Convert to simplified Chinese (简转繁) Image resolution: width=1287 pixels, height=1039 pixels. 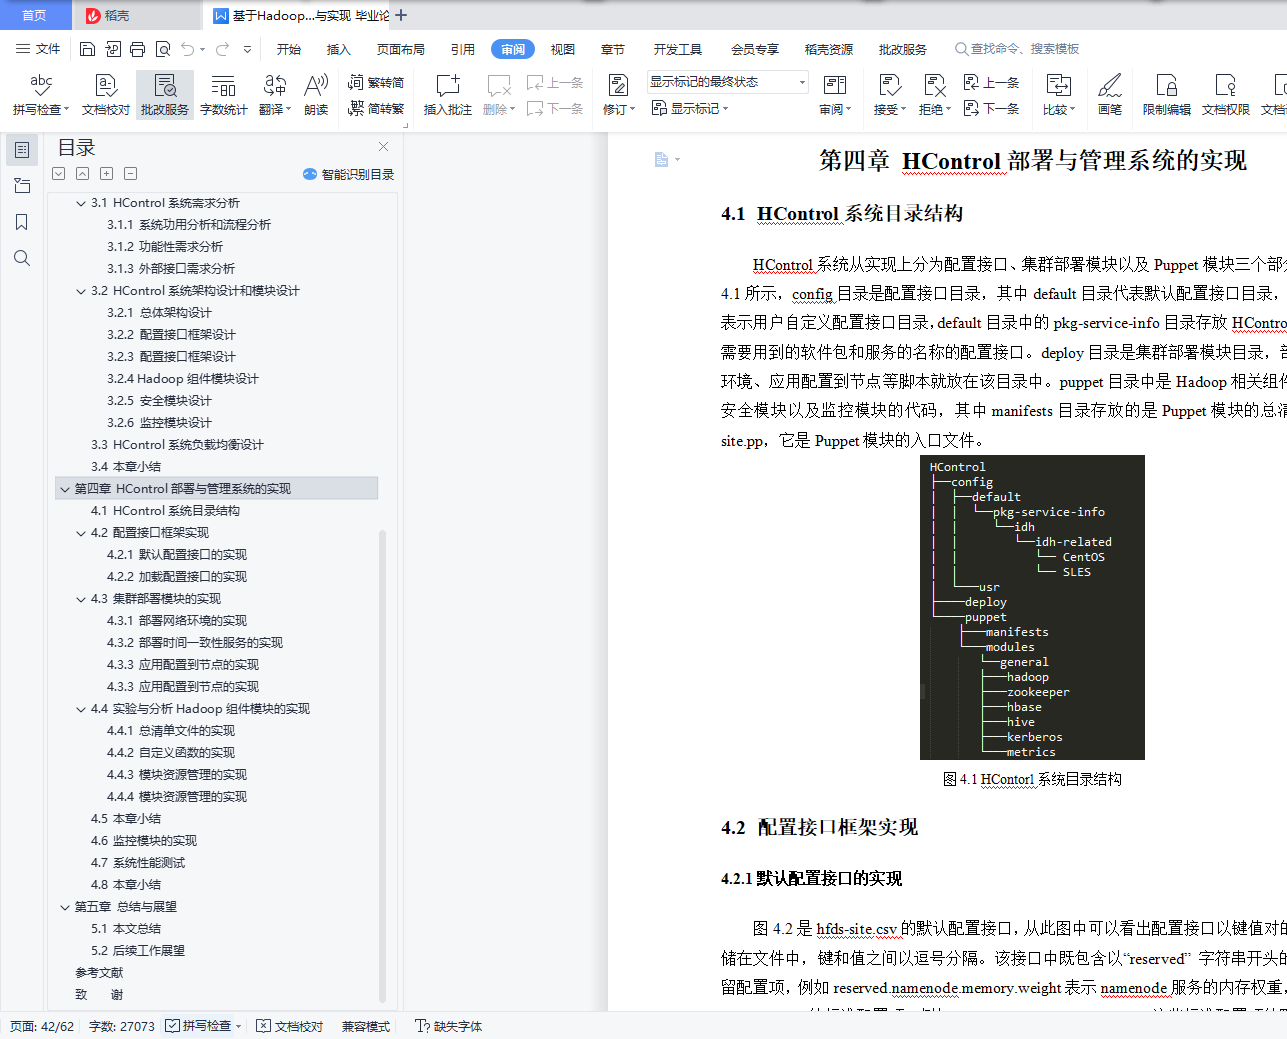tap(376, 108)
